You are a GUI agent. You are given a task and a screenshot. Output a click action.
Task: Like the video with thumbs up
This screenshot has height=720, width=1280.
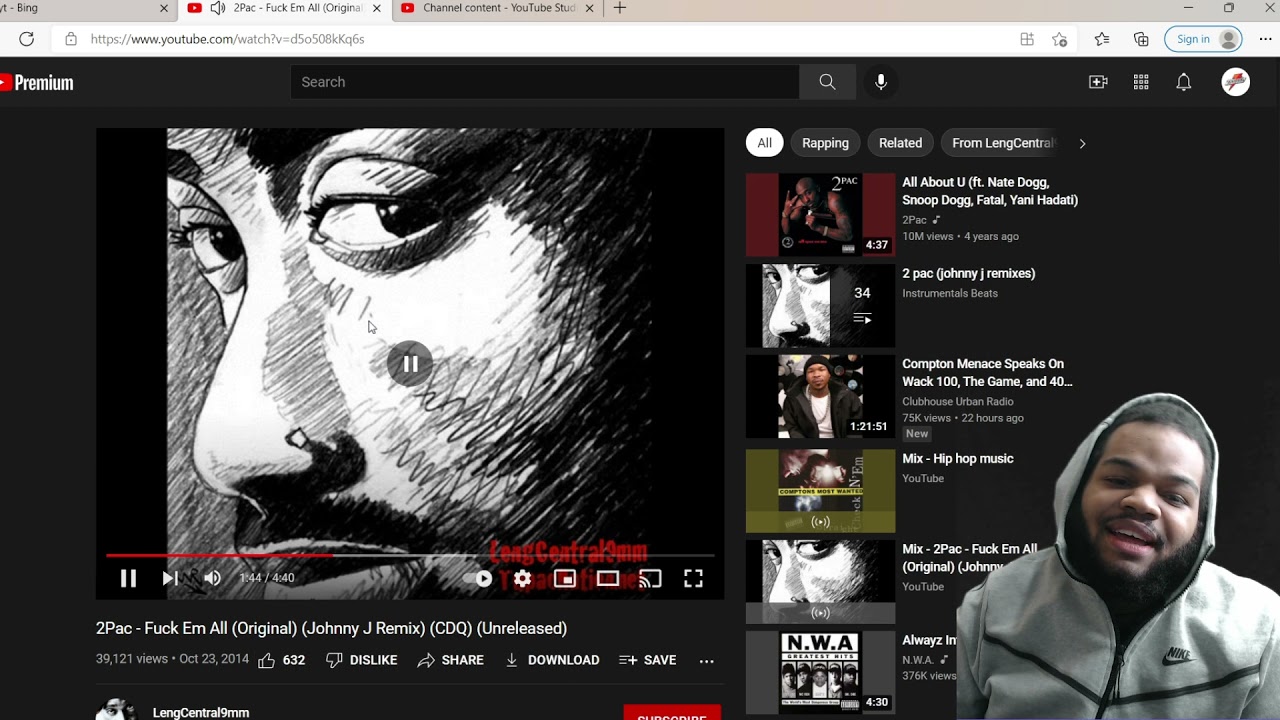(281, 660)
